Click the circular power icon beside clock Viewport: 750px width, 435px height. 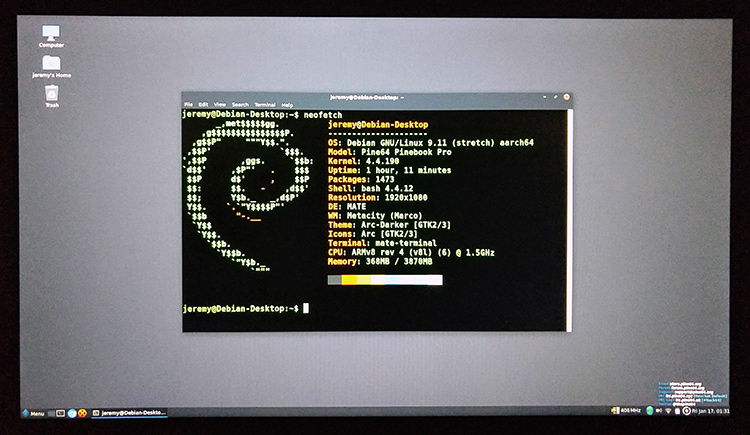(686, 411)
